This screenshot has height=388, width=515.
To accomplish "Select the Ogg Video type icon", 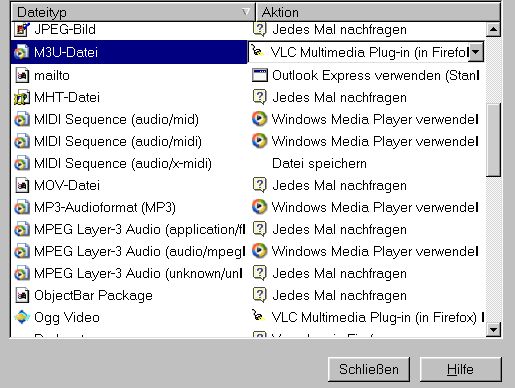I will (x=22, y=317).
